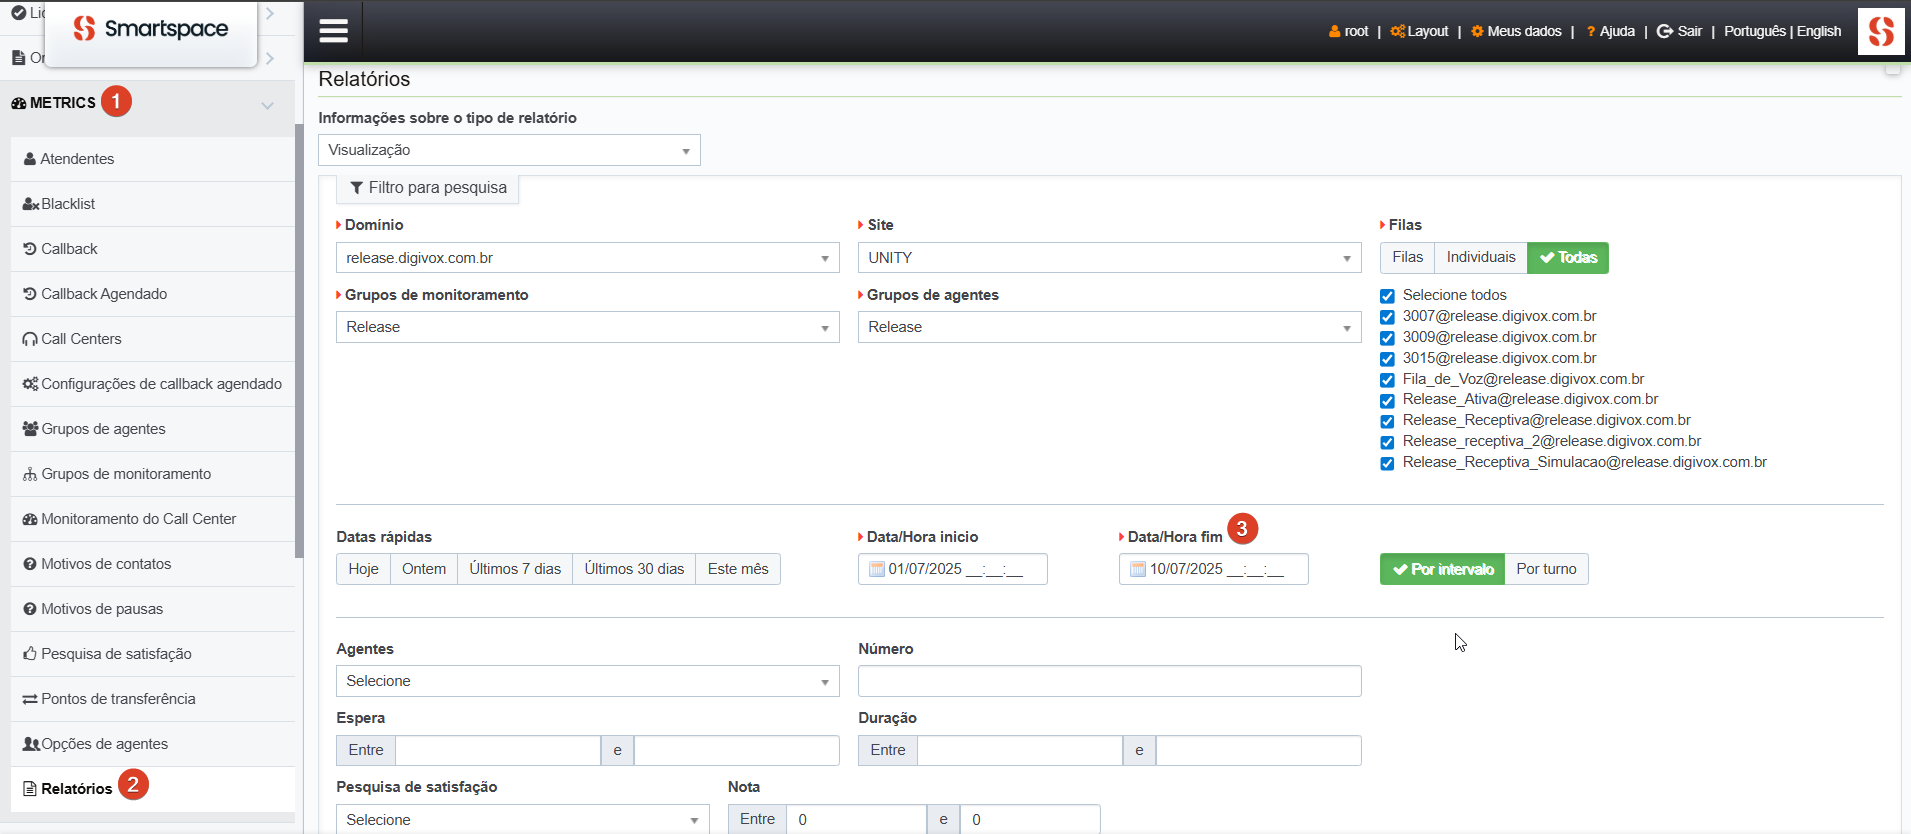Open the Visualização report type dropdown
This screenshot has width=1911, height=834.
pyautogui.click(x=509, y=150)
